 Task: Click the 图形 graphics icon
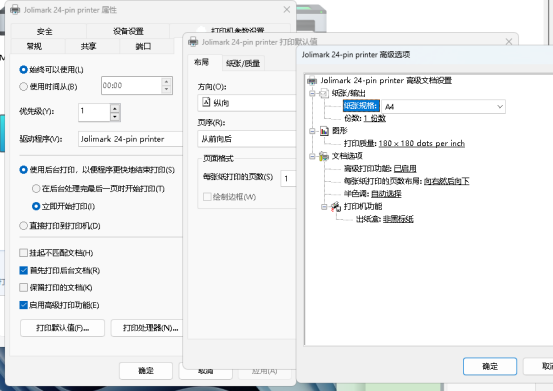point(324,131)
